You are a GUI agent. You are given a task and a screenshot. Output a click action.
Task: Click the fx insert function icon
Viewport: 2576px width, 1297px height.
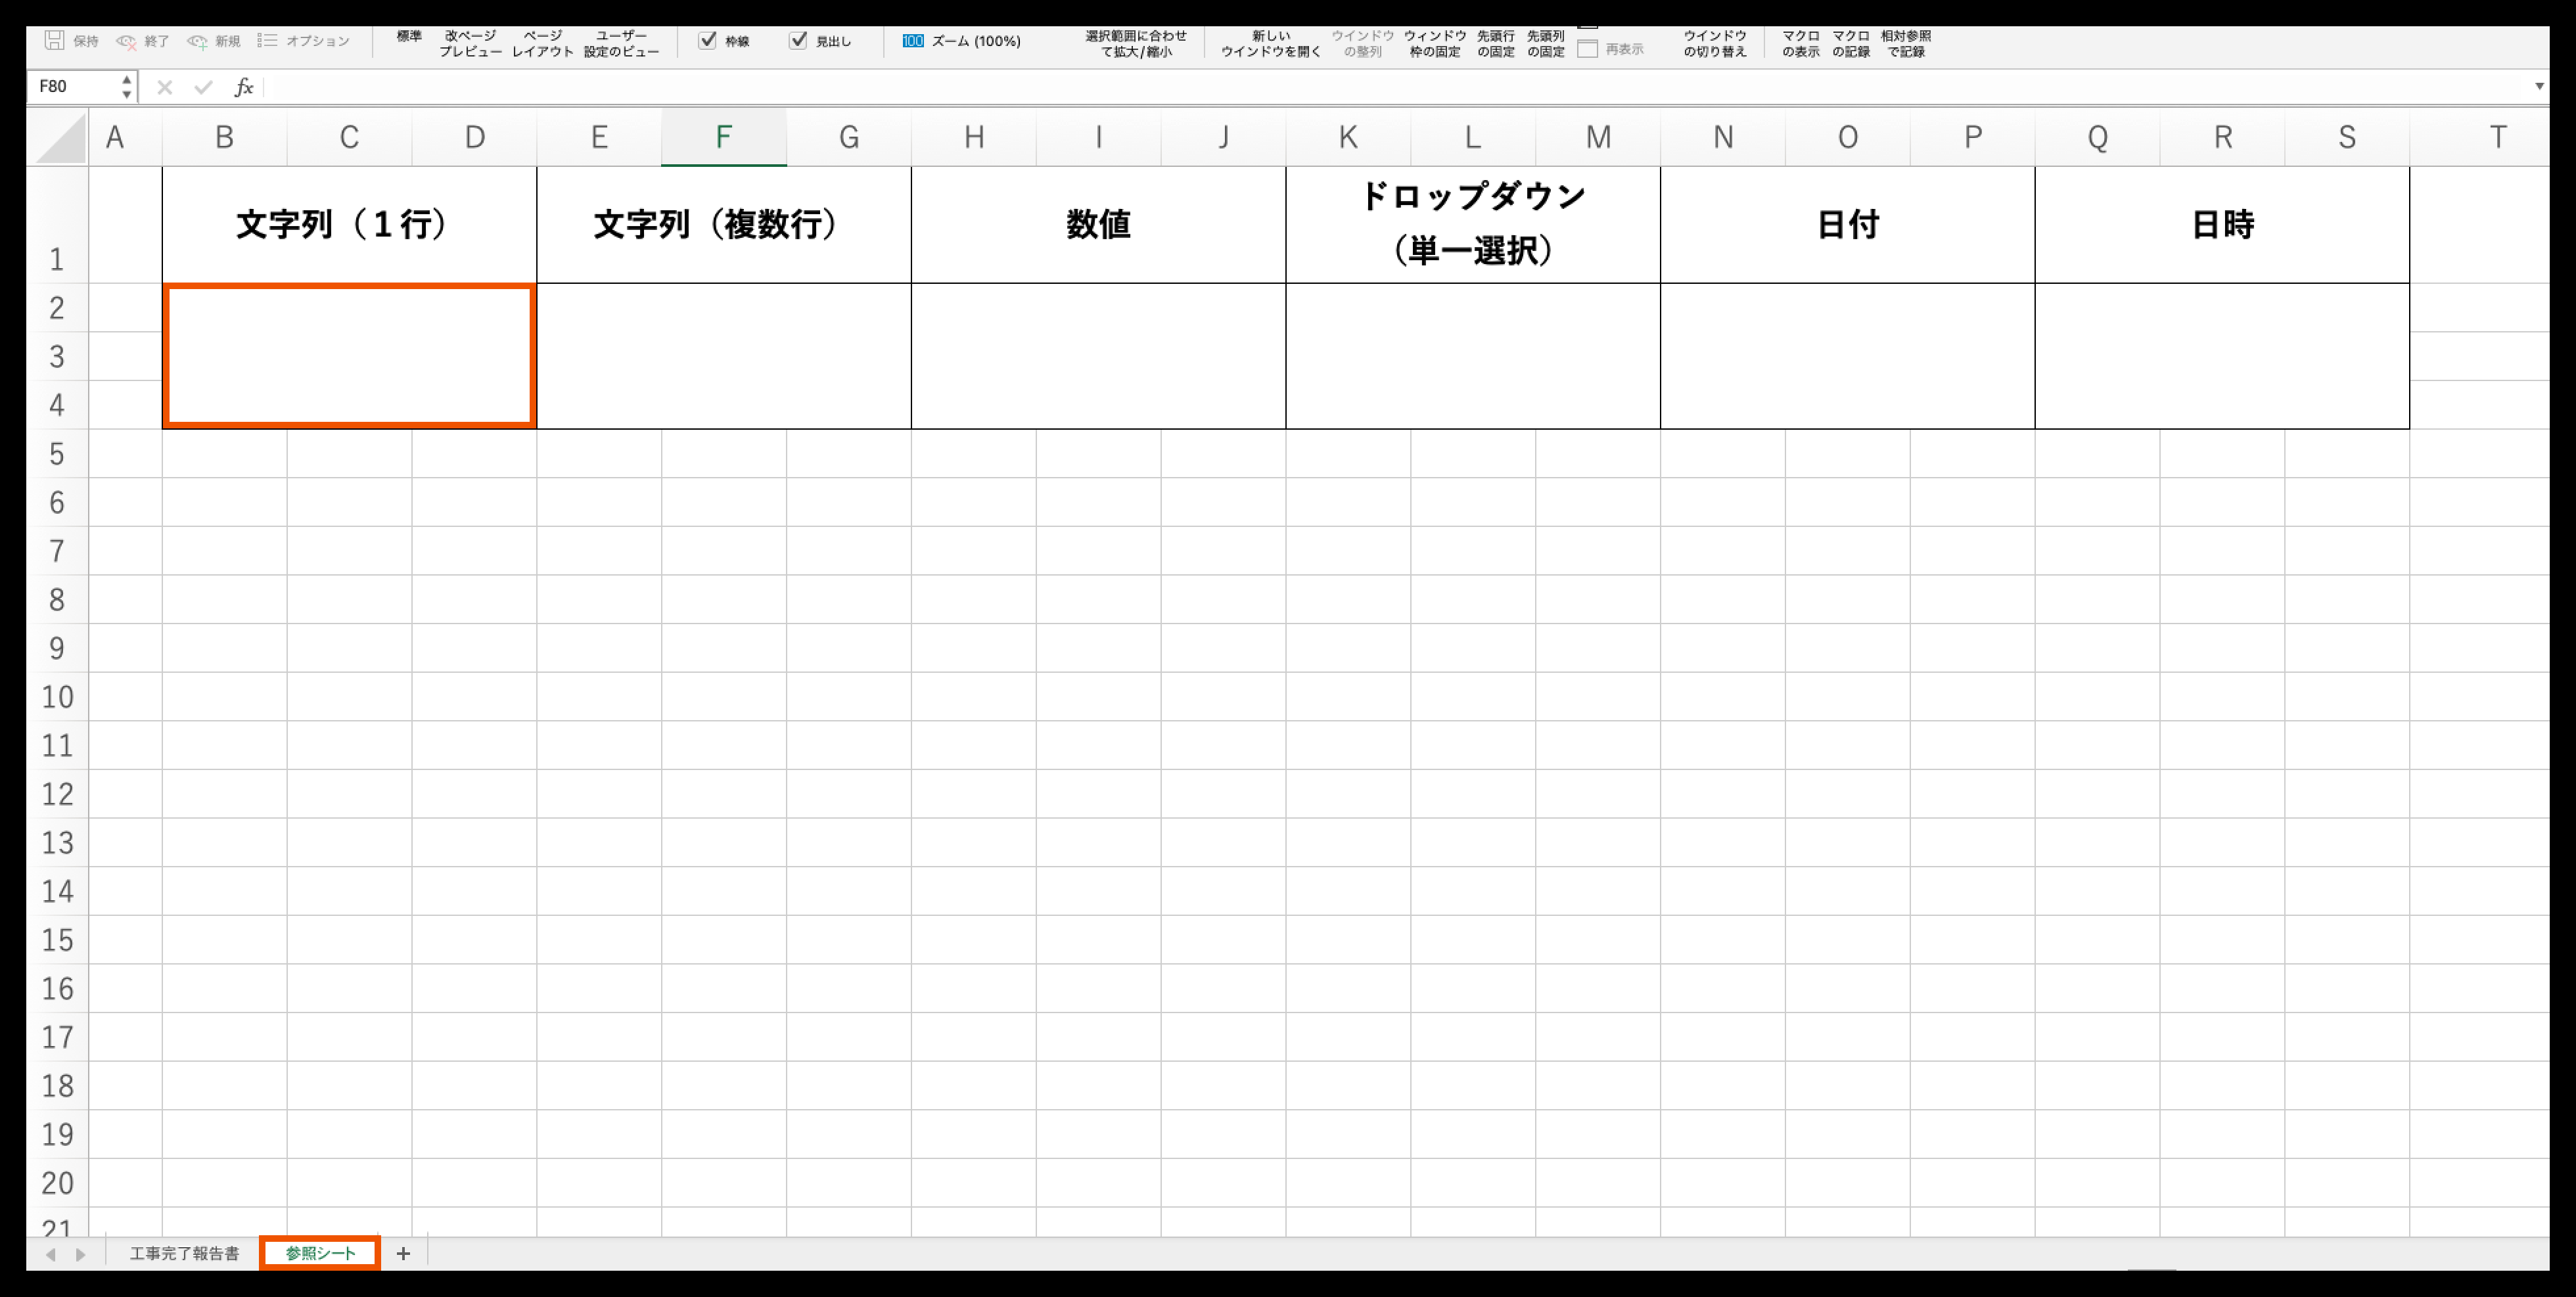(244, 87)
